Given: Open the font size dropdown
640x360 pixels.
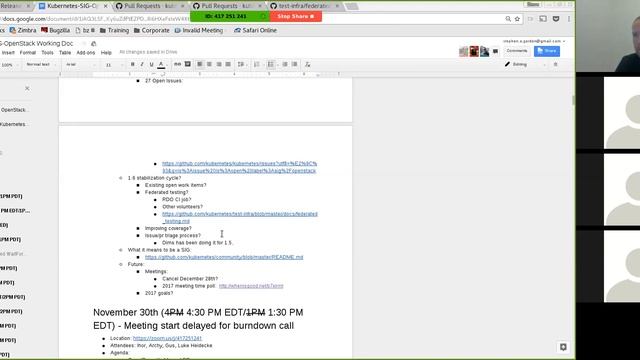Looking at the screenshot, I should pos(114,65).
